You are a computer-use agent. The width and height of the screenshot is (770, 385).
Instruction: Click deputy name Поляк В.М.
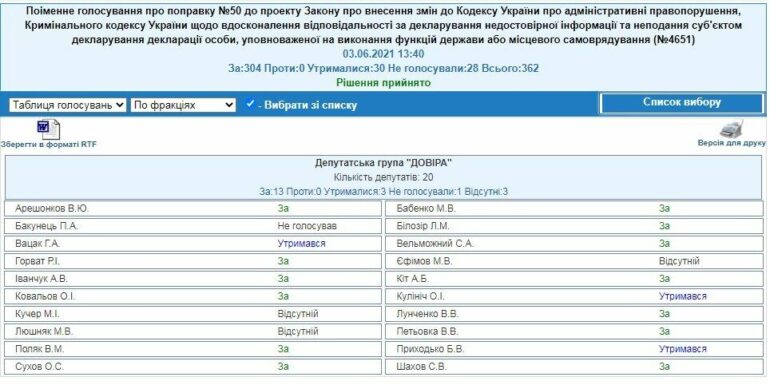39,349
